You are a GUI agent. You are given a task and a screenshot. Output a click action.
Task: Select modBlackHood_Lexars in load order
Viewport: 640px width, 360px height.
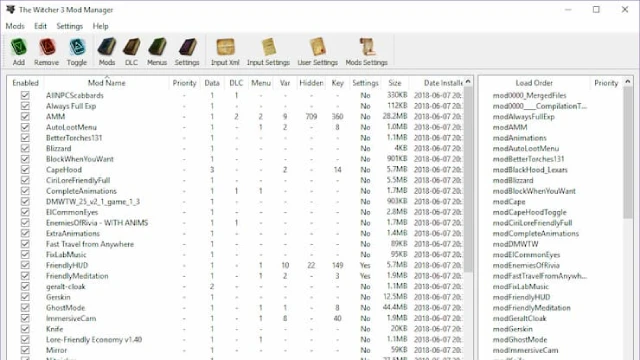pyautogui.click(x=530, y=169)
